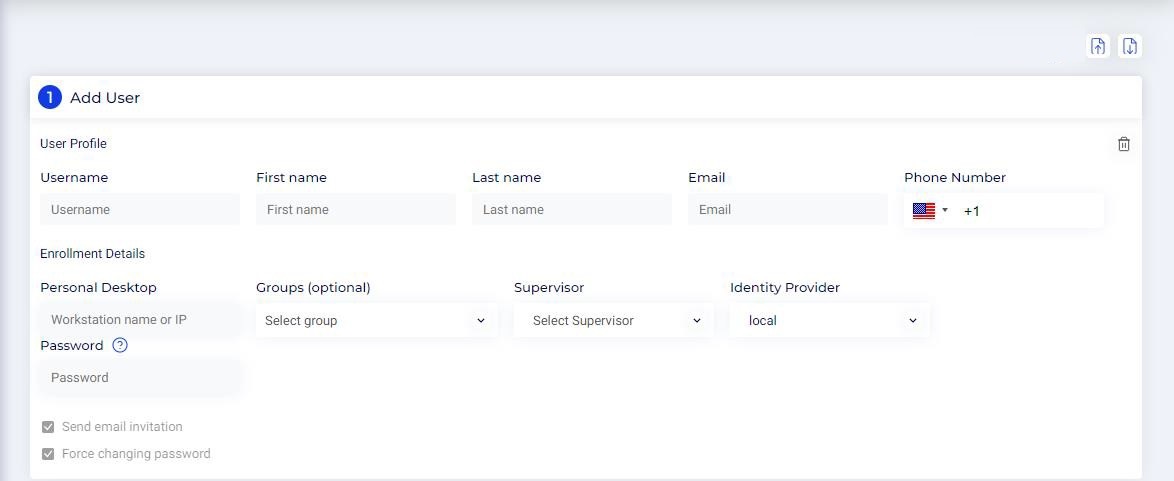1174x481 pixels.
Task: Focus the Workstation name or IP field
Action: point(140,320)
